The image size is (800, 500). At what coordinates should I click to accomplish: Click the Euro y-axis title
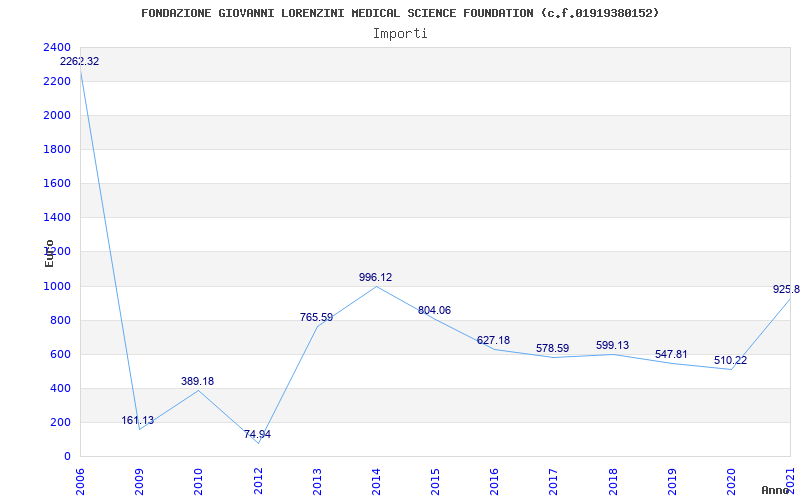click(x=49, y=254)
